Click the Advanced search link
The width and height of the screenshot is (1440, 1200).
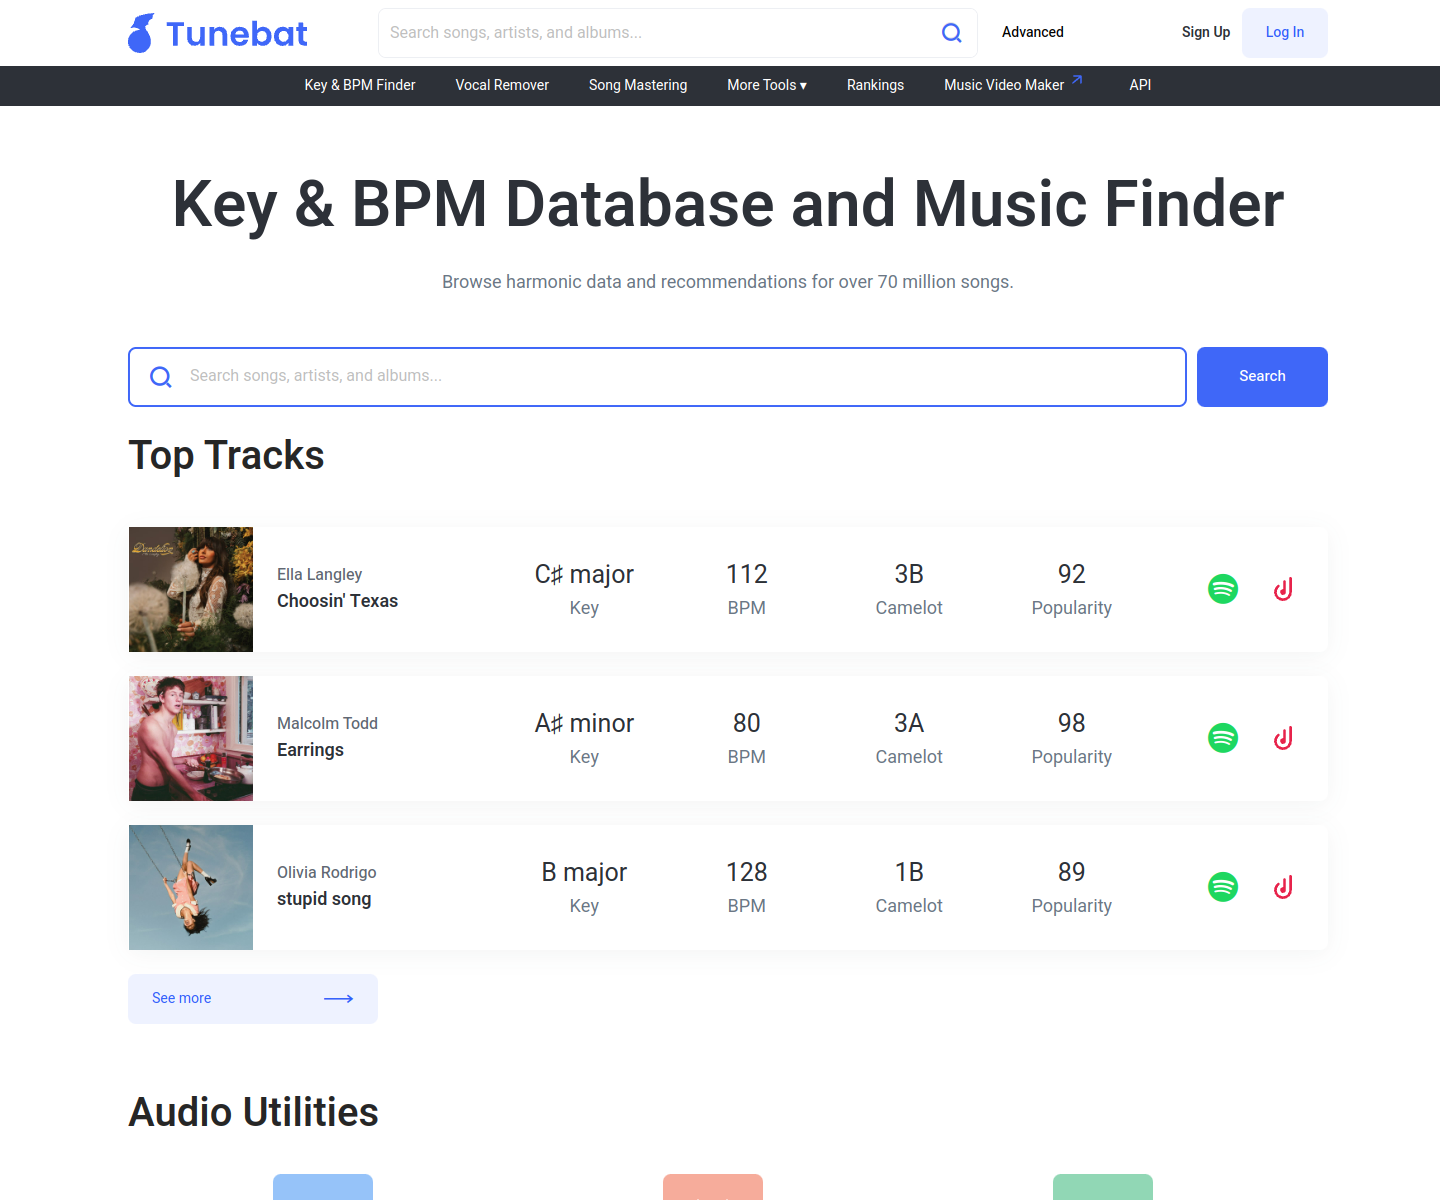point(1033,32)
